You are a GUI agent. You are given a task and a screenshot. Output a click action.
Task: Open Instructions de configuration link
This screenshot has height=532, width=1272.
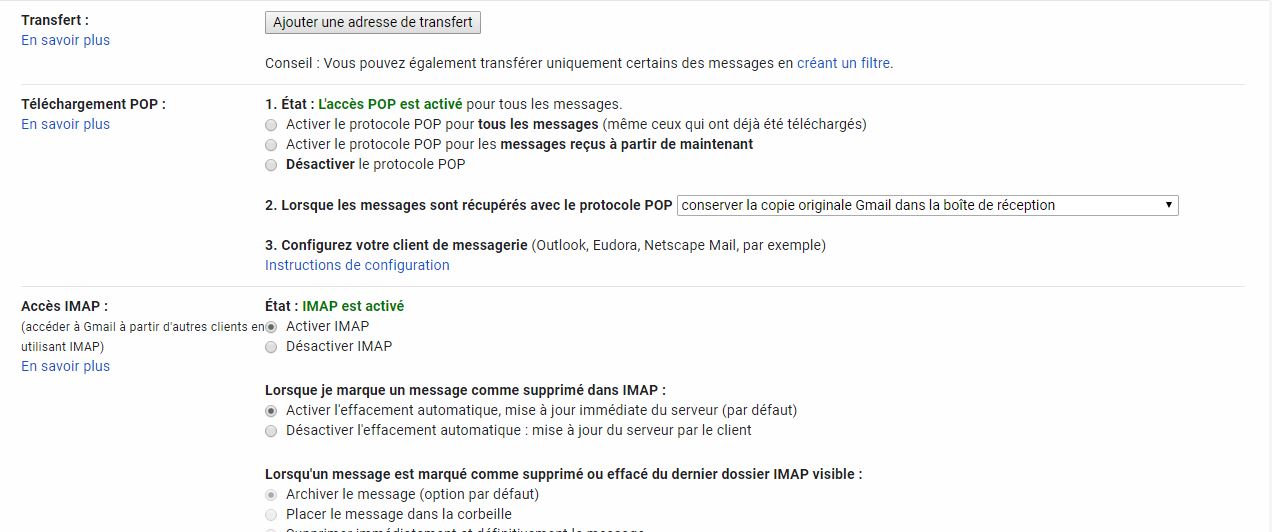pyautogui.click(x=357, y=265)
